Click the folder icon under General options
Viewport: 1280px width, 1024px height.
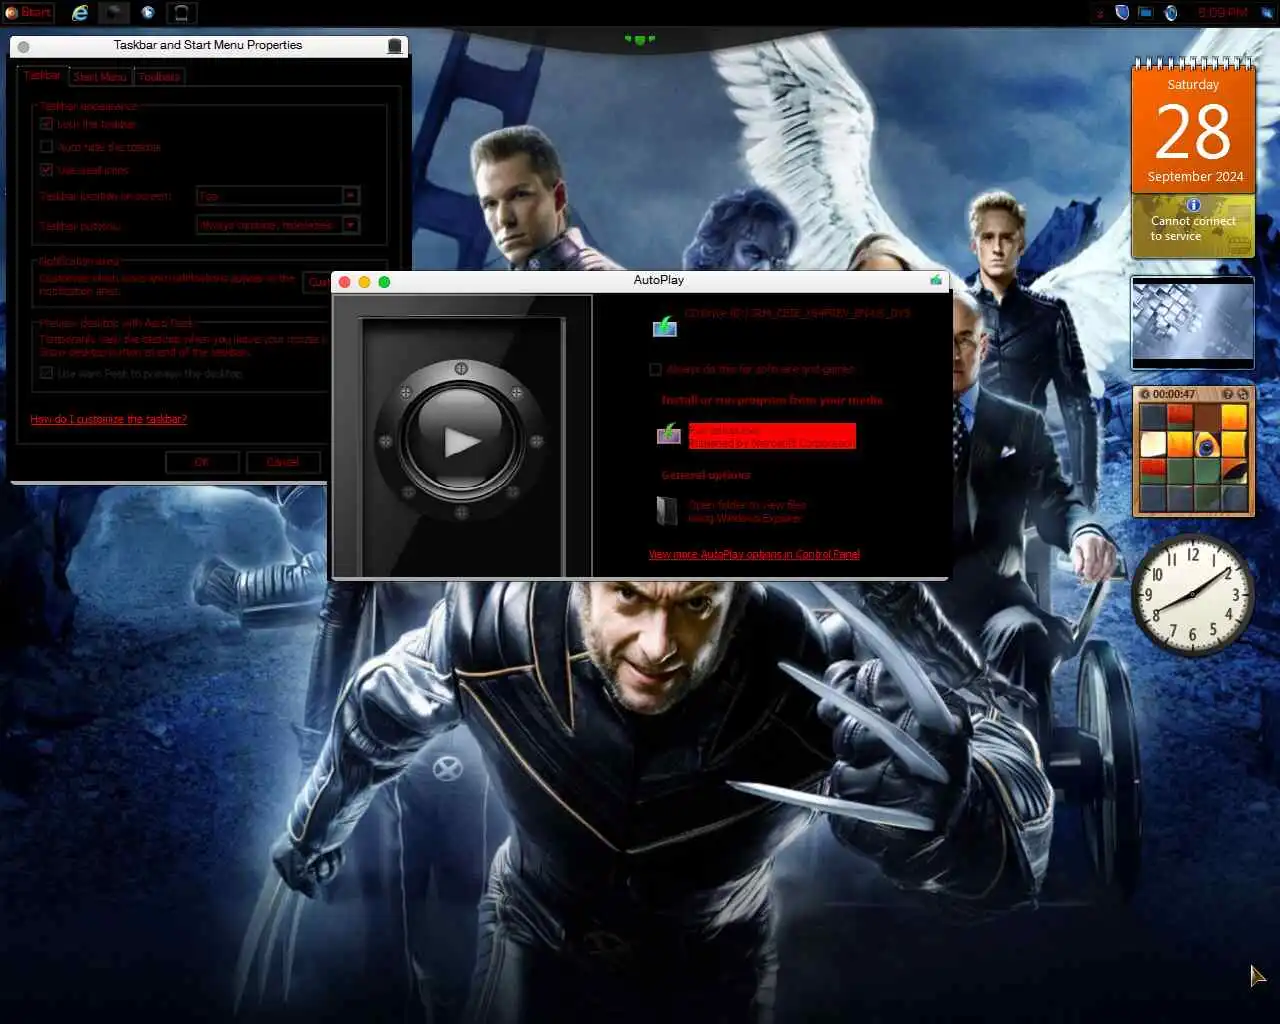click(x=666, y=511)
